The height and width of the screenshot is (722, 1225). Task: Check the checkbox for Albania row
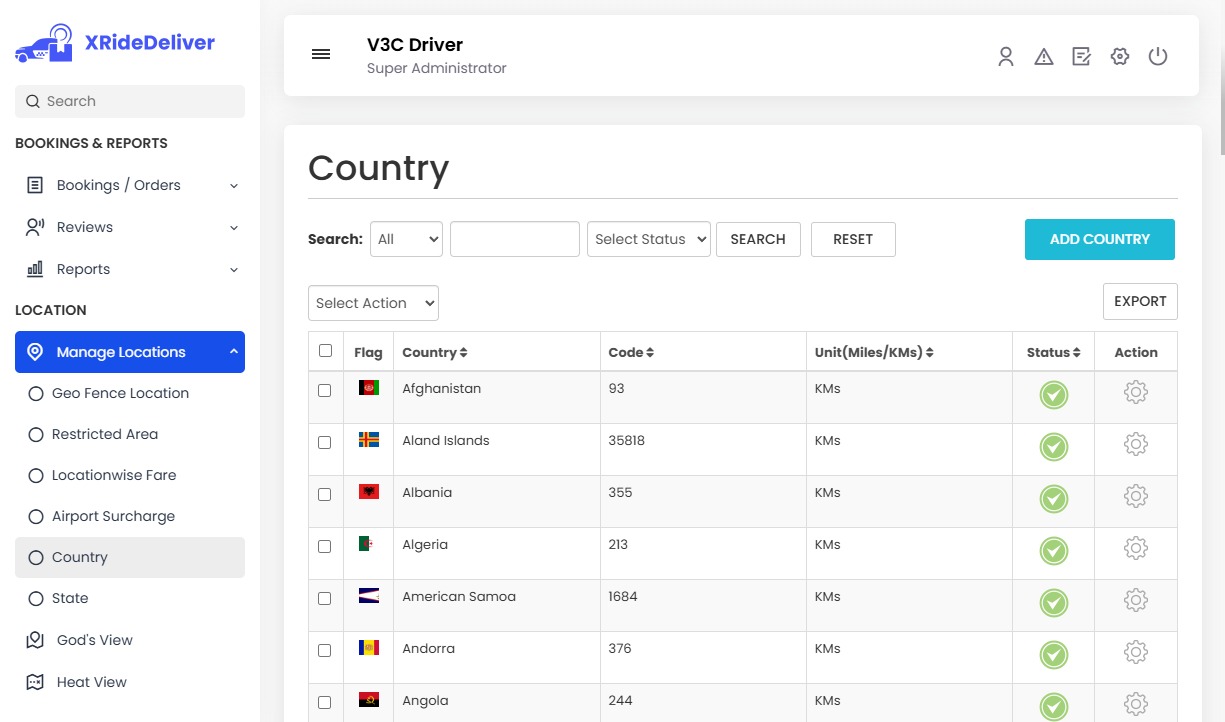(x=325, y=494)
